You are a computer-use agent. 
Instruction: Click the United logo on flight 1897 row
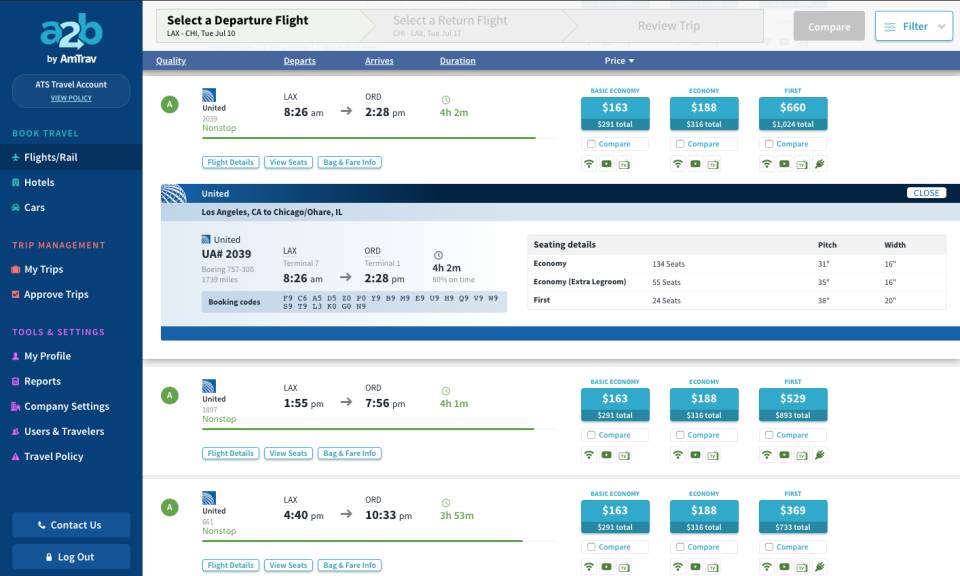click(x=209, y=386)
